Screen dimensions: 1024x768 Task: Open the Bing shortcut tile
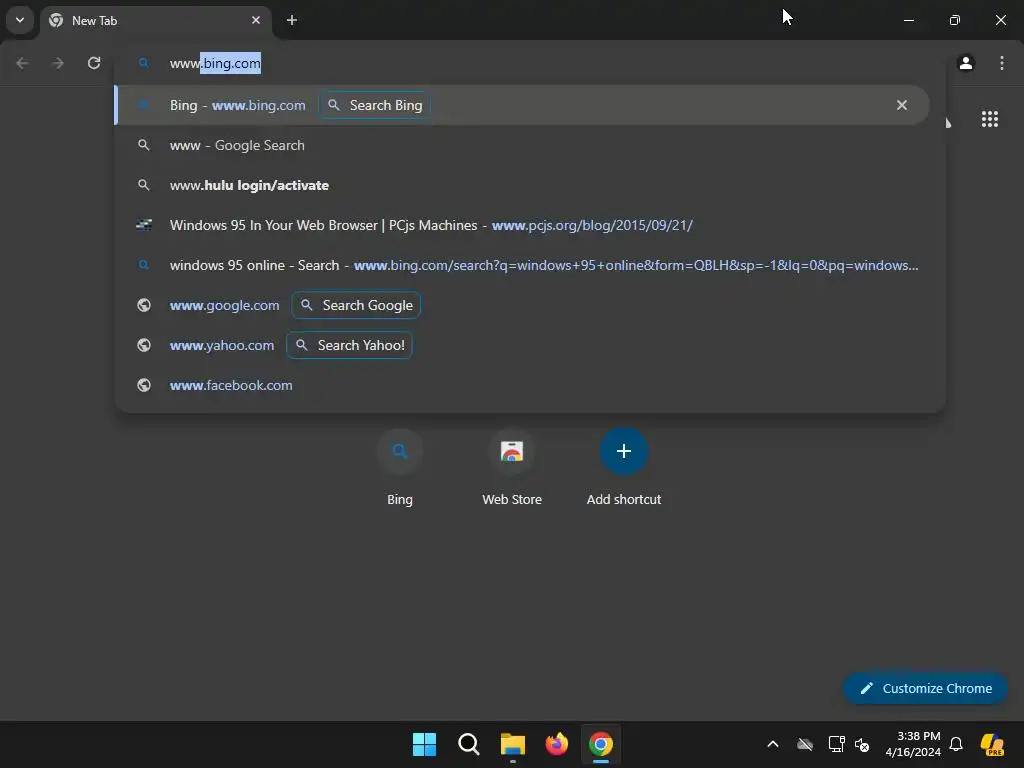click(x=400, y=467)
